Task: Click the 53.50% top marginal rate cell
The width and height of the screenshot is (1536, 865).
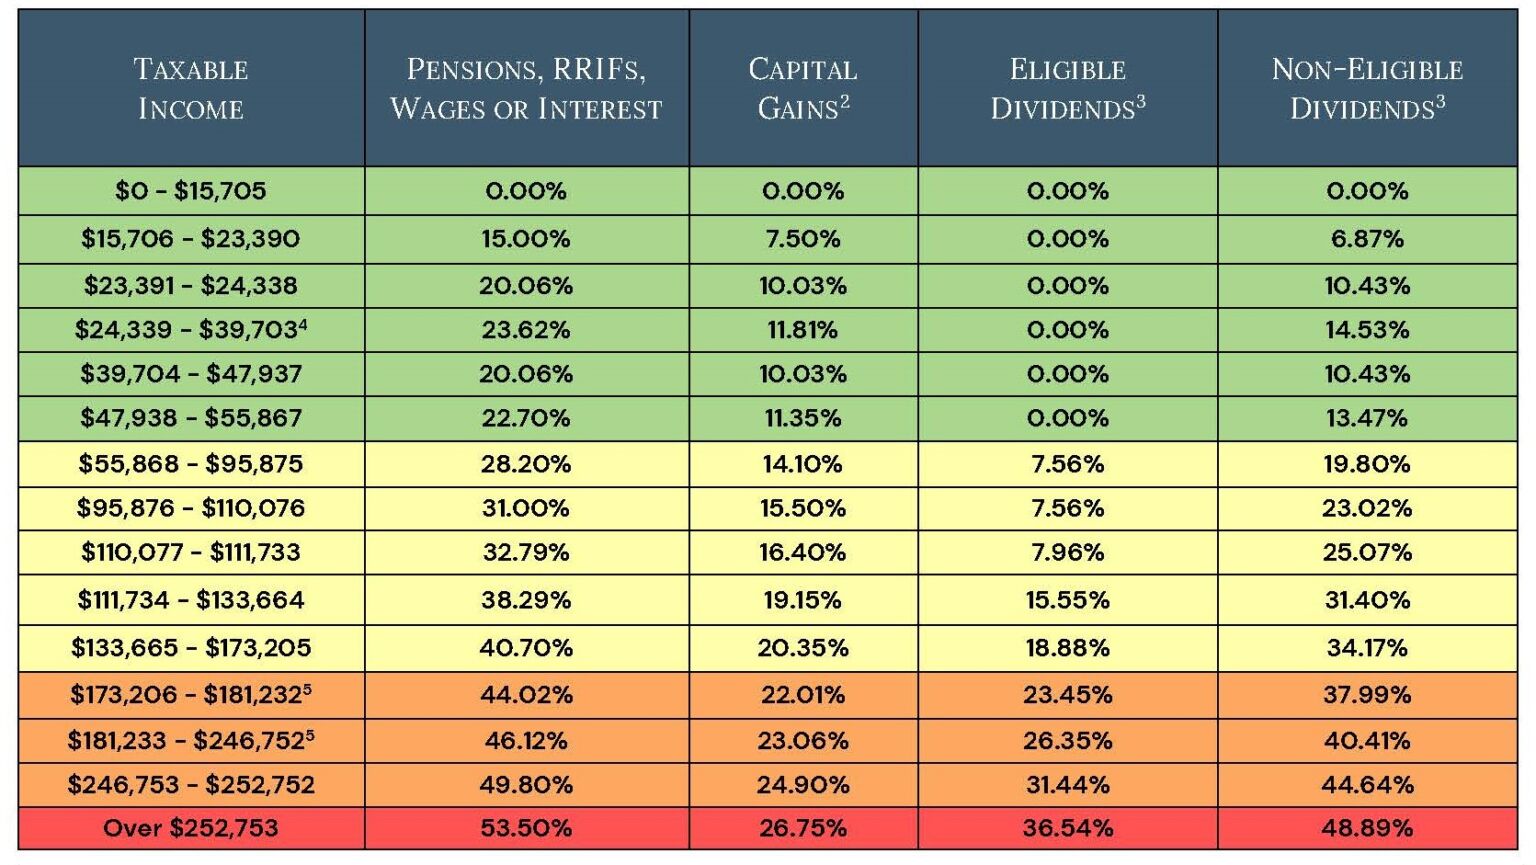Action: click(x=526, y=828)
